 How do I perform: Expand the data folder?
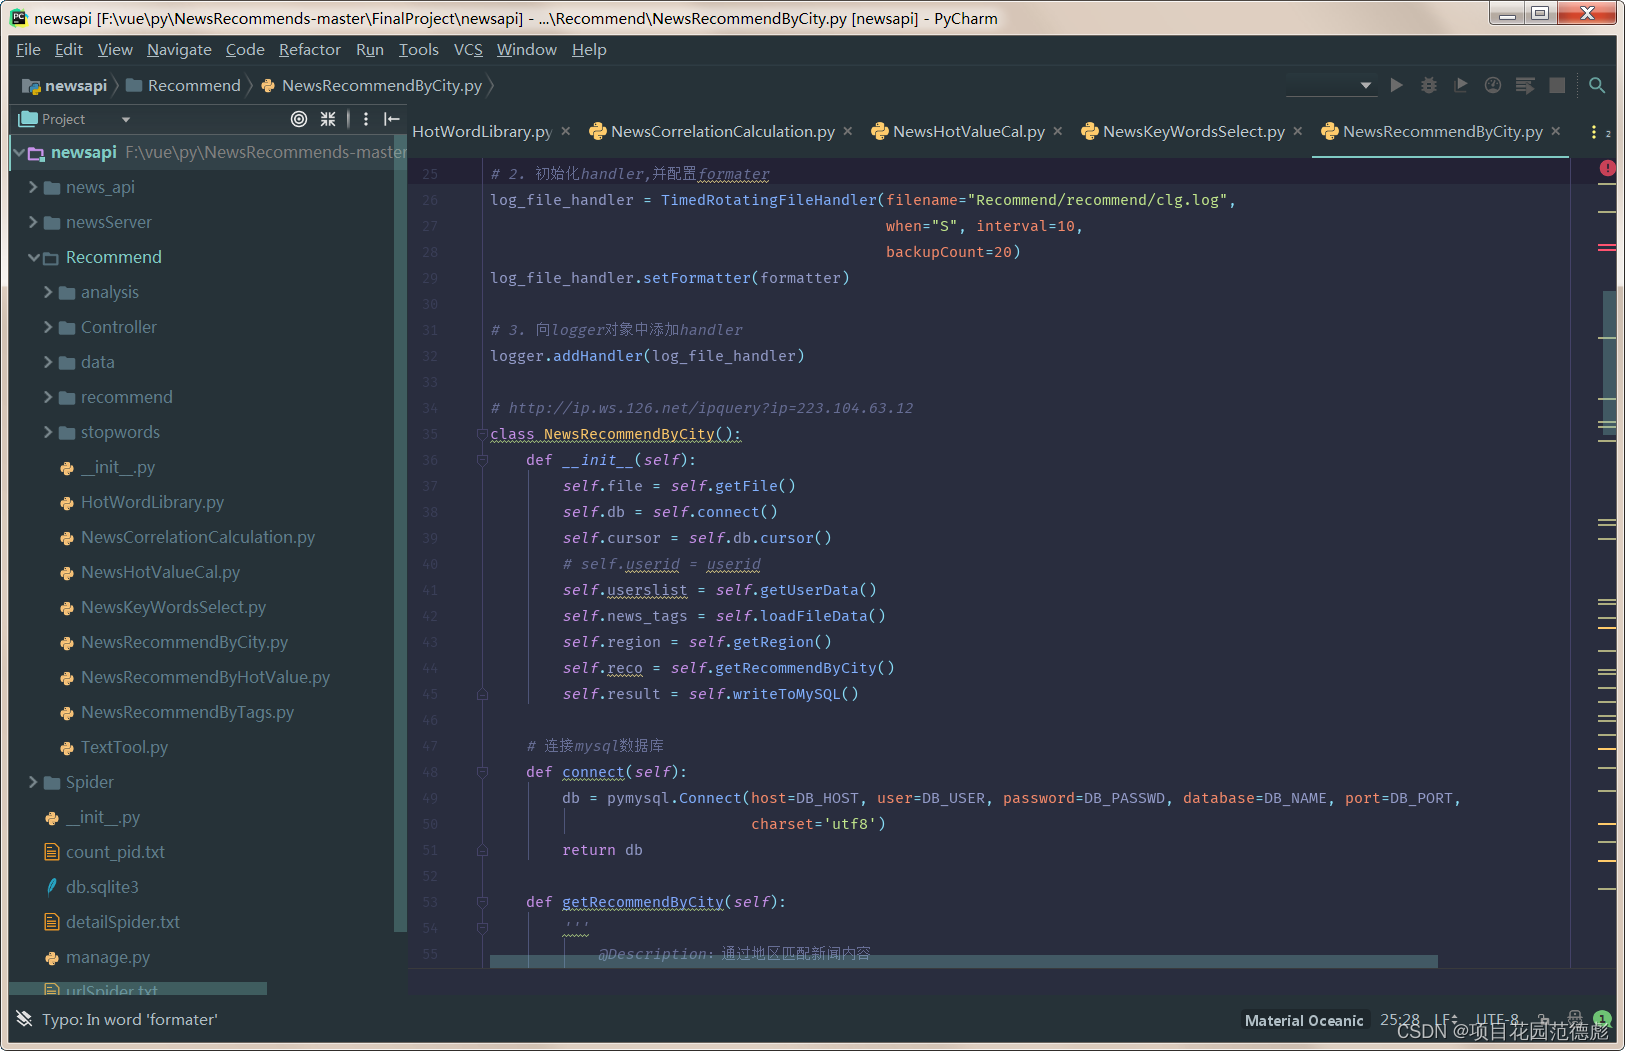tap(48, 362)
